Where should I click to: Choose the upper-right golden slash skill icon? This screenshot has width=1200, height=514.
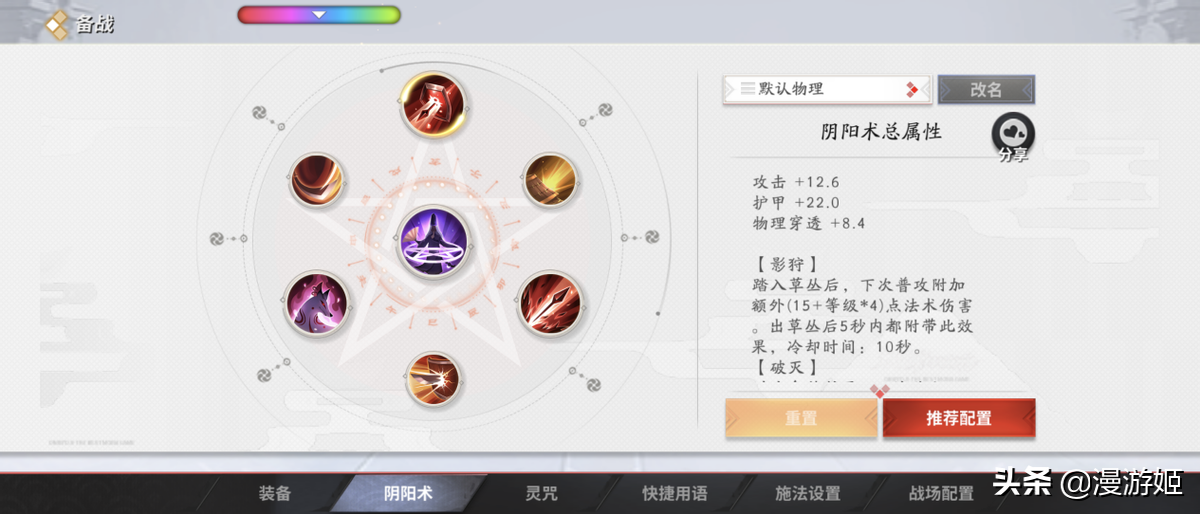549,181
